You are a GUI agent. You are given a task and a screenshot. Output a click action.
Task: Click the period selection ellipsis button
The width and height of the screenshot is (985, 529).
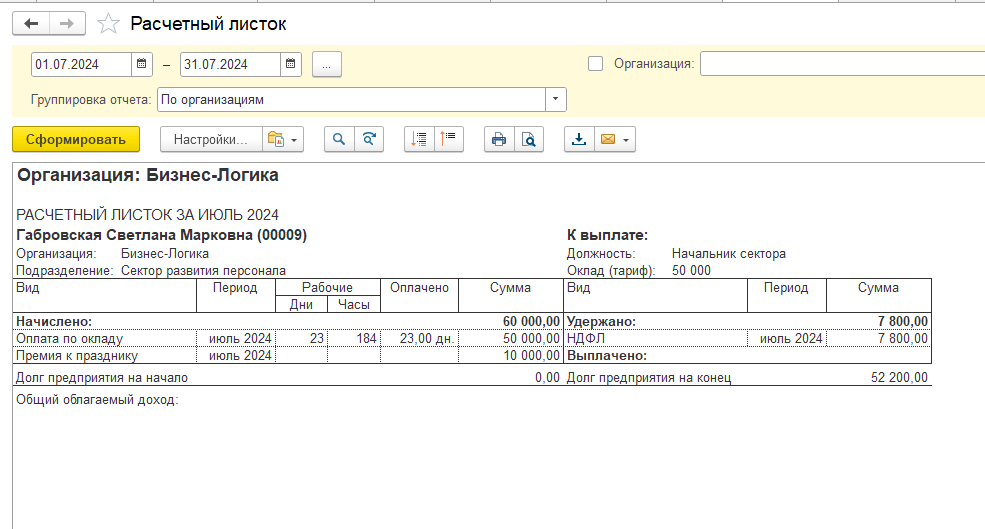point(327,64)
